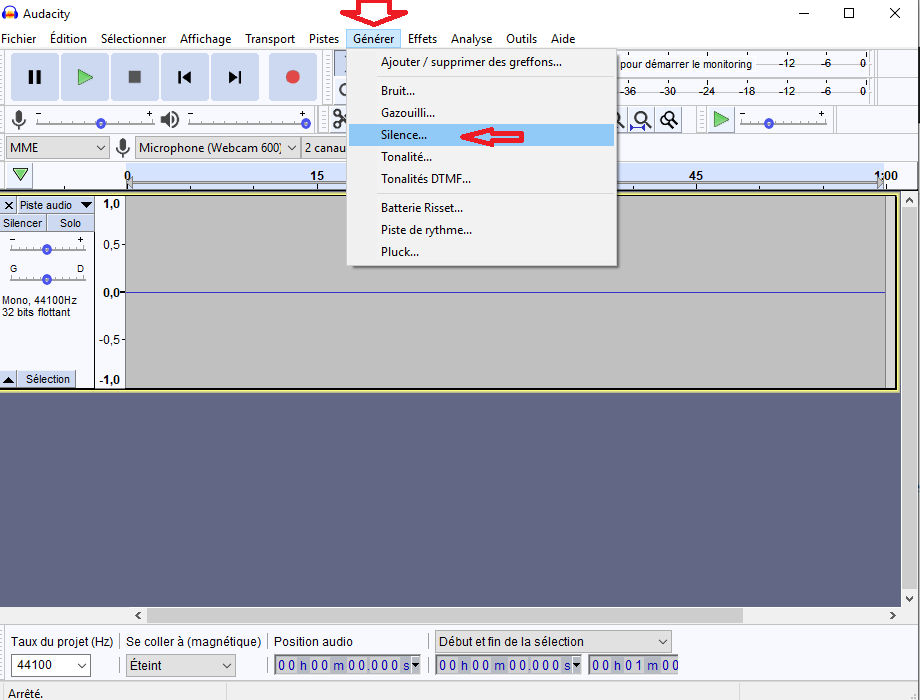
Task: Select Tonalités DTMF... menu entry
Action: coord(425,179)
